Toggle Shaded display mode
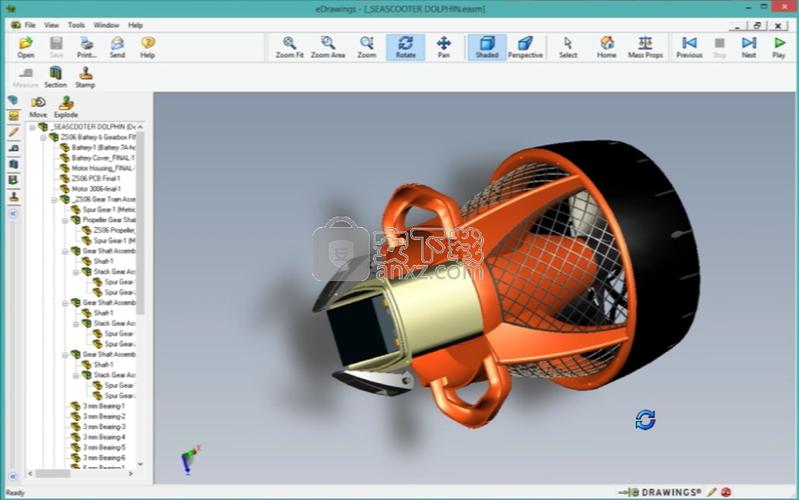 486,46
